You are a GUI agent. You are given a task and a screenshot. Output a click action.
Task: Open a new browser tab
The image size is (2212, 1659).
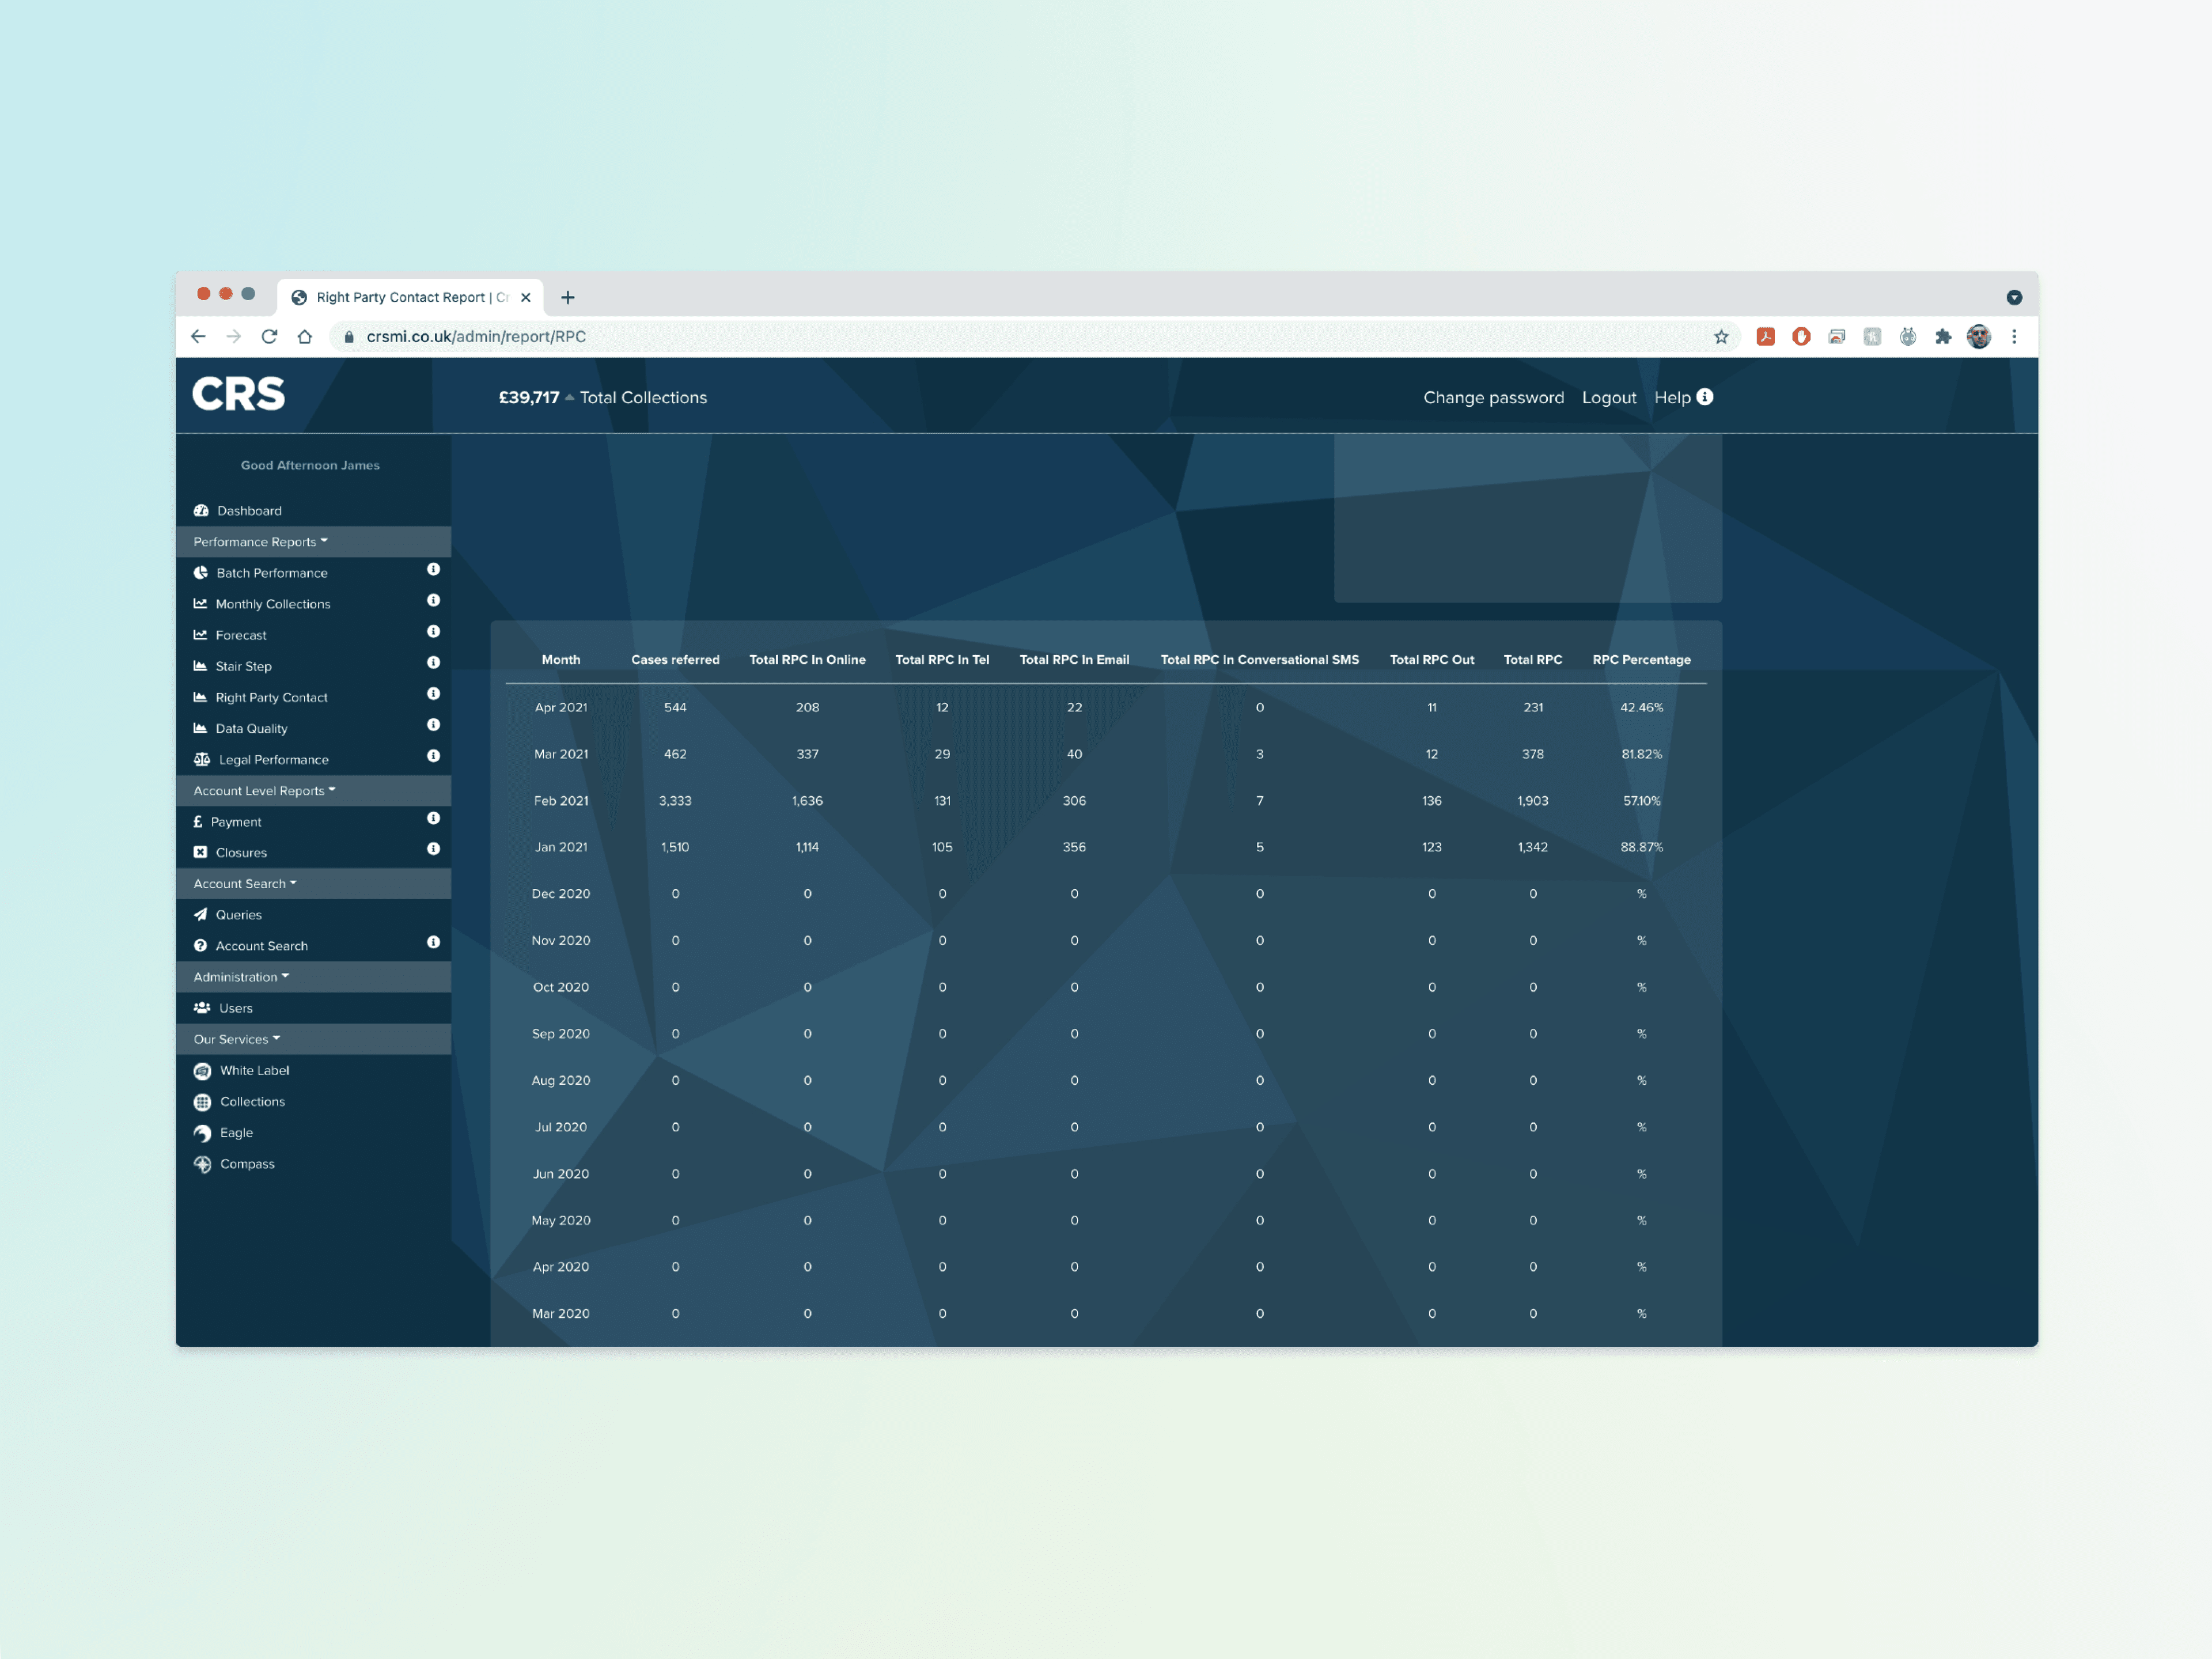click(x=568, y=297)
